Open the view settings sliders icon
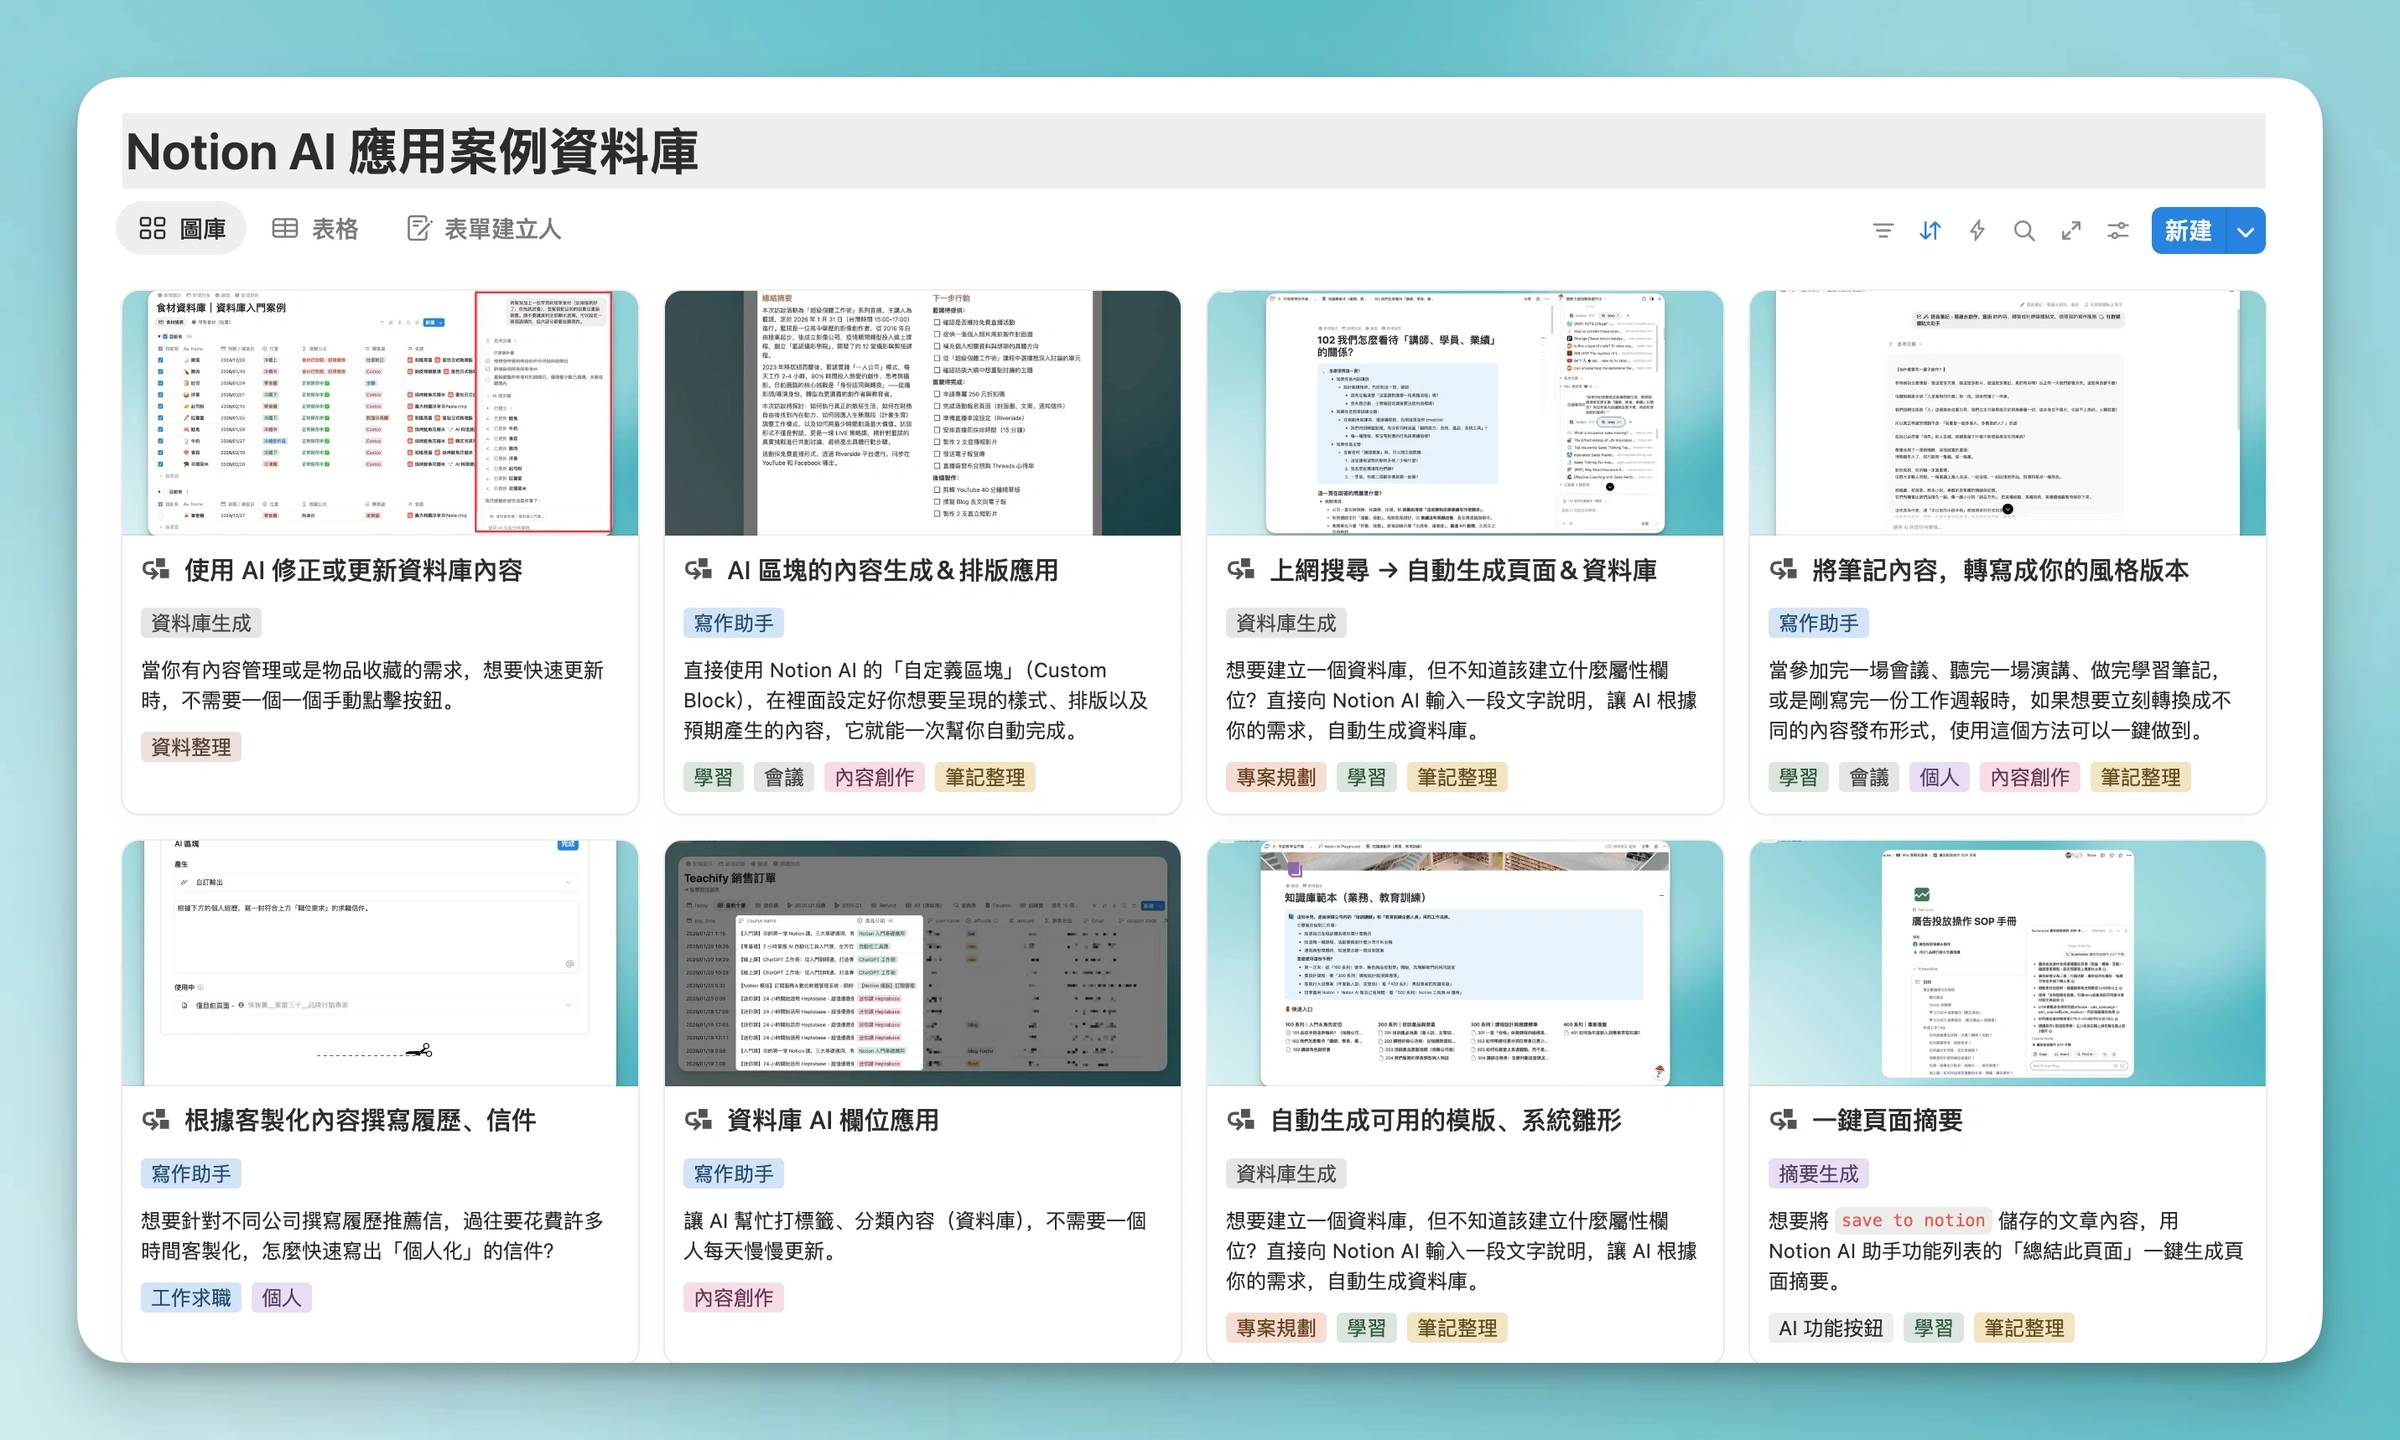 click(x=2118, y=231)
